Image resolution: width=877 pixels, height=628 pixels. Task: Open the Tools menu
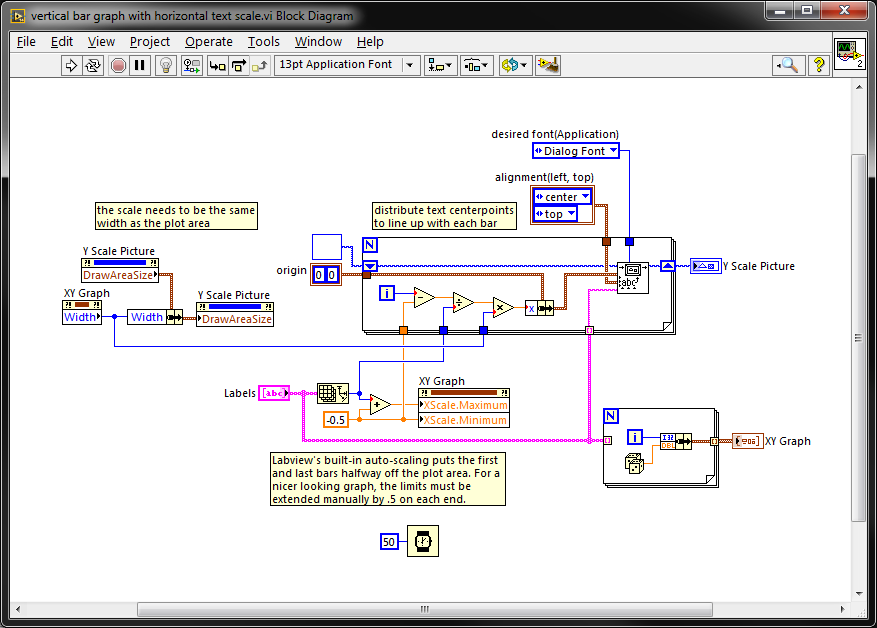263,42
